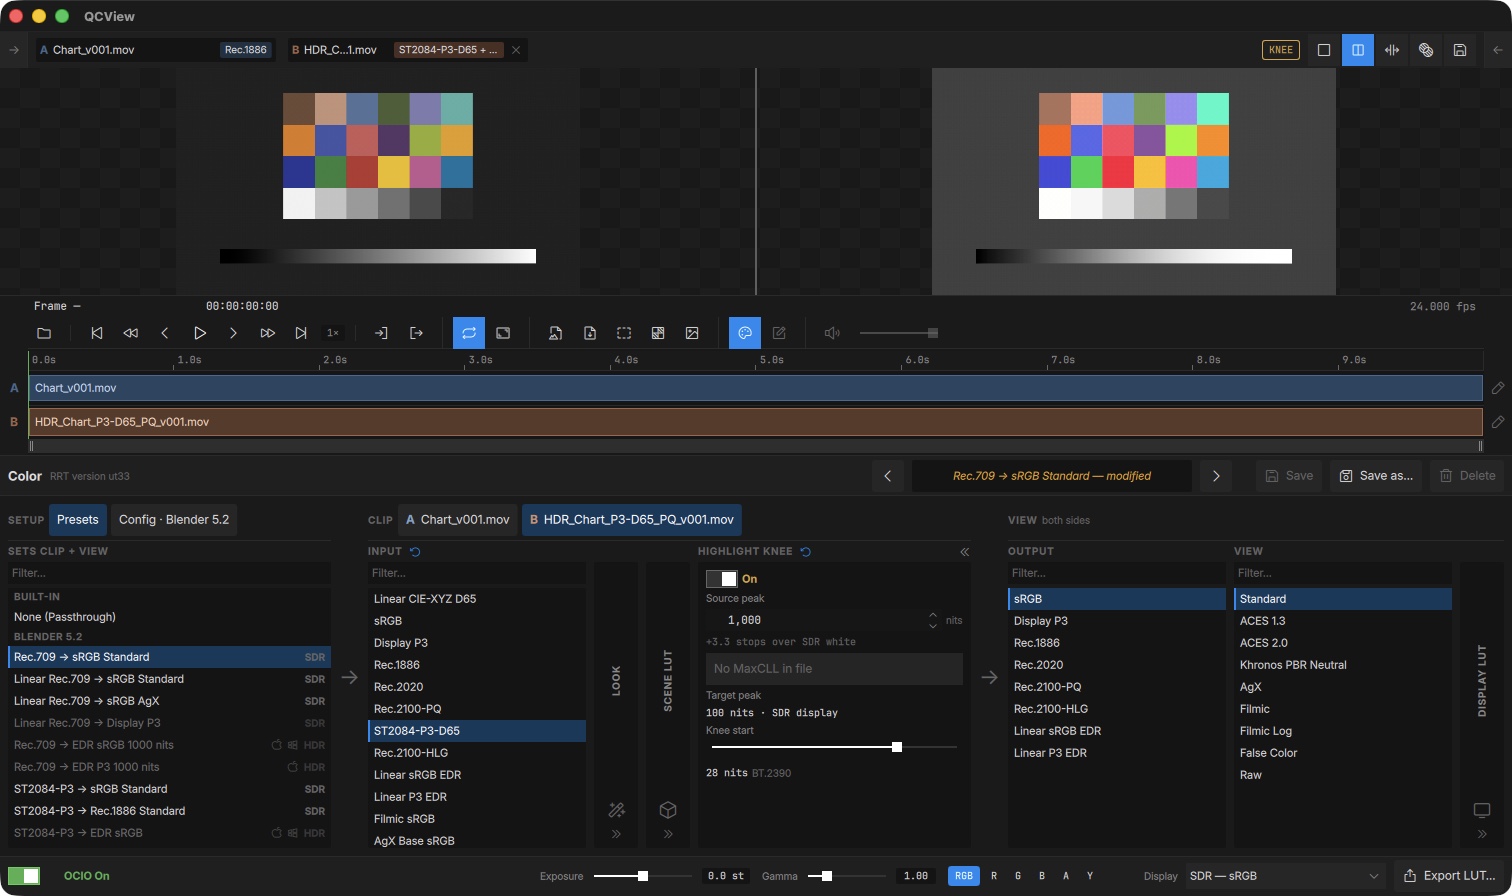1512x896 pixels.
Task: Expand the LOOK column chevrons
Action: [616, 834]
